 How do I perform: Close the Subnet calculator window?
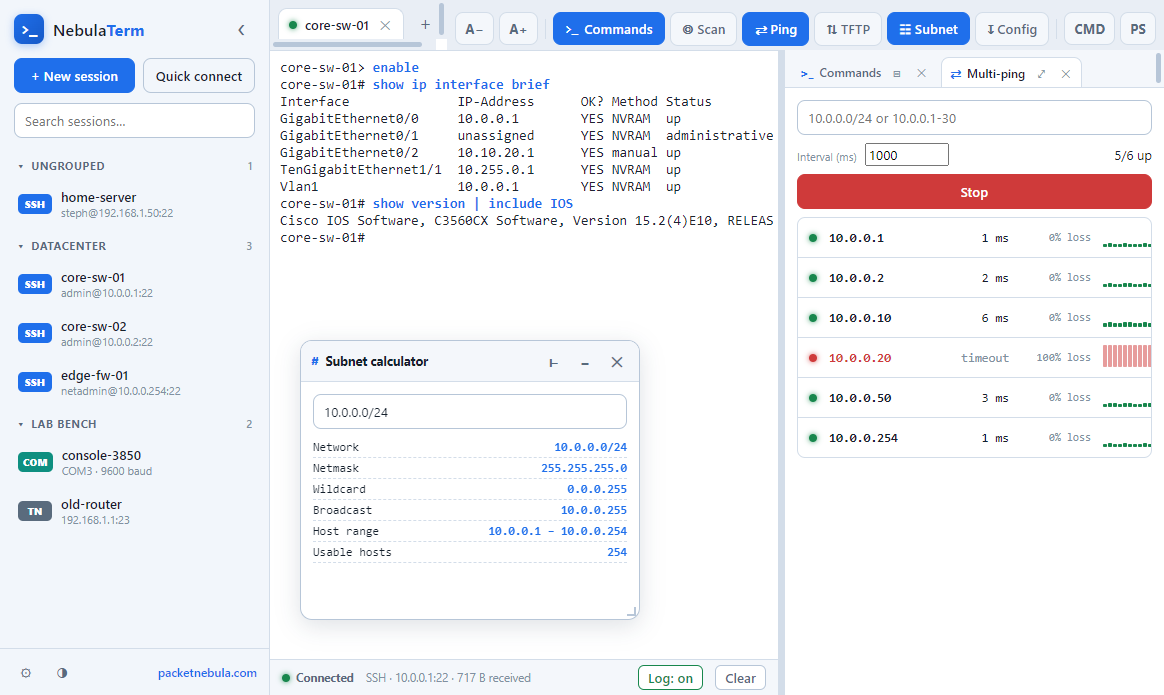coord(617,362)
